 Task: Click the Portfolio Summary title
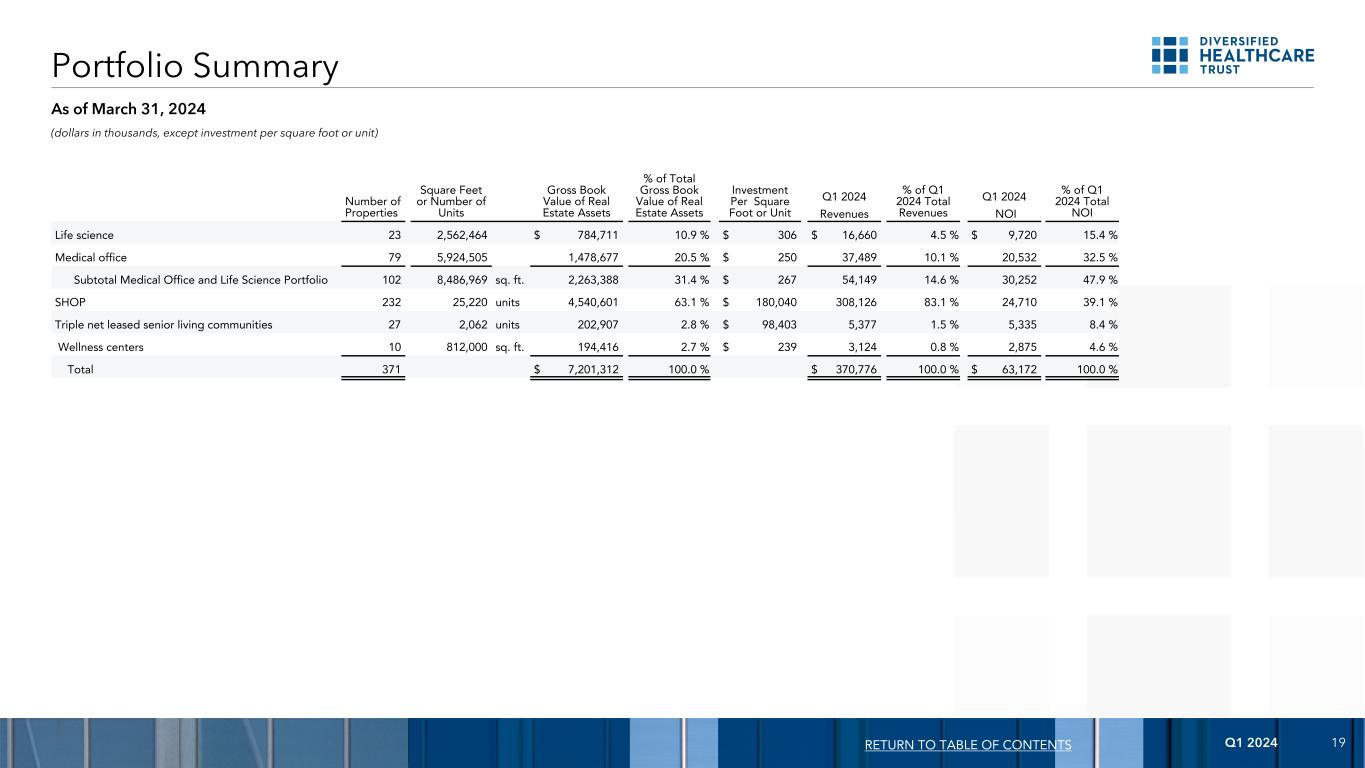tap(195, 66)
